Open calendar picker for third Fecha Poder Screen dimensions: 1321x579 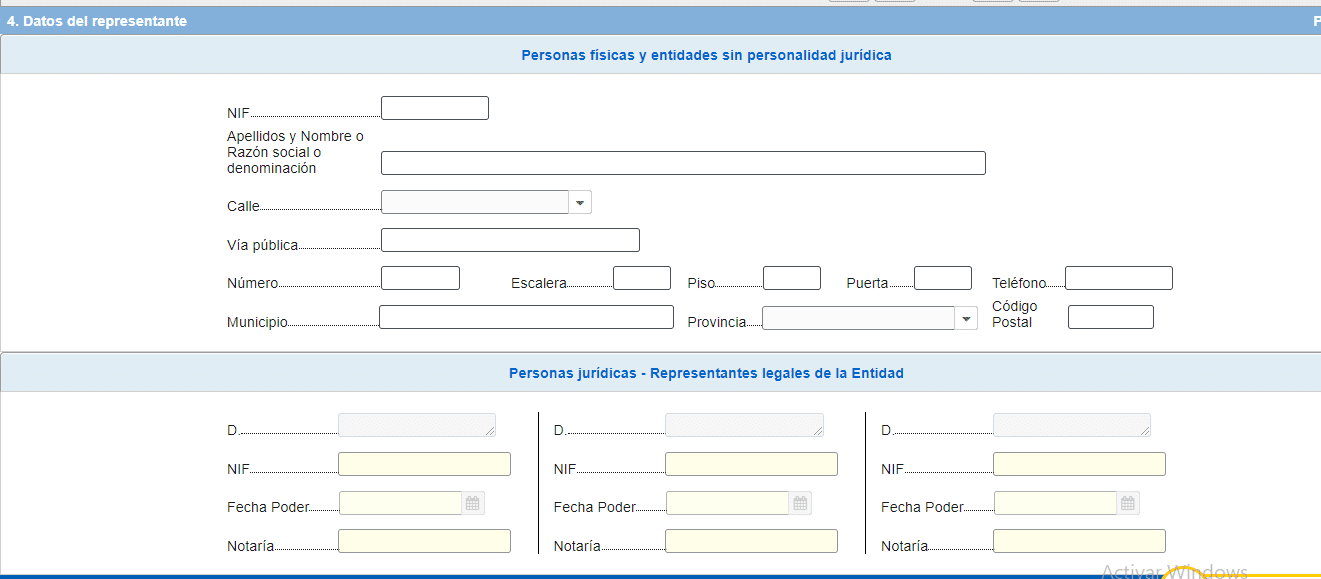pyautogui.click(x=1127, y=503)
